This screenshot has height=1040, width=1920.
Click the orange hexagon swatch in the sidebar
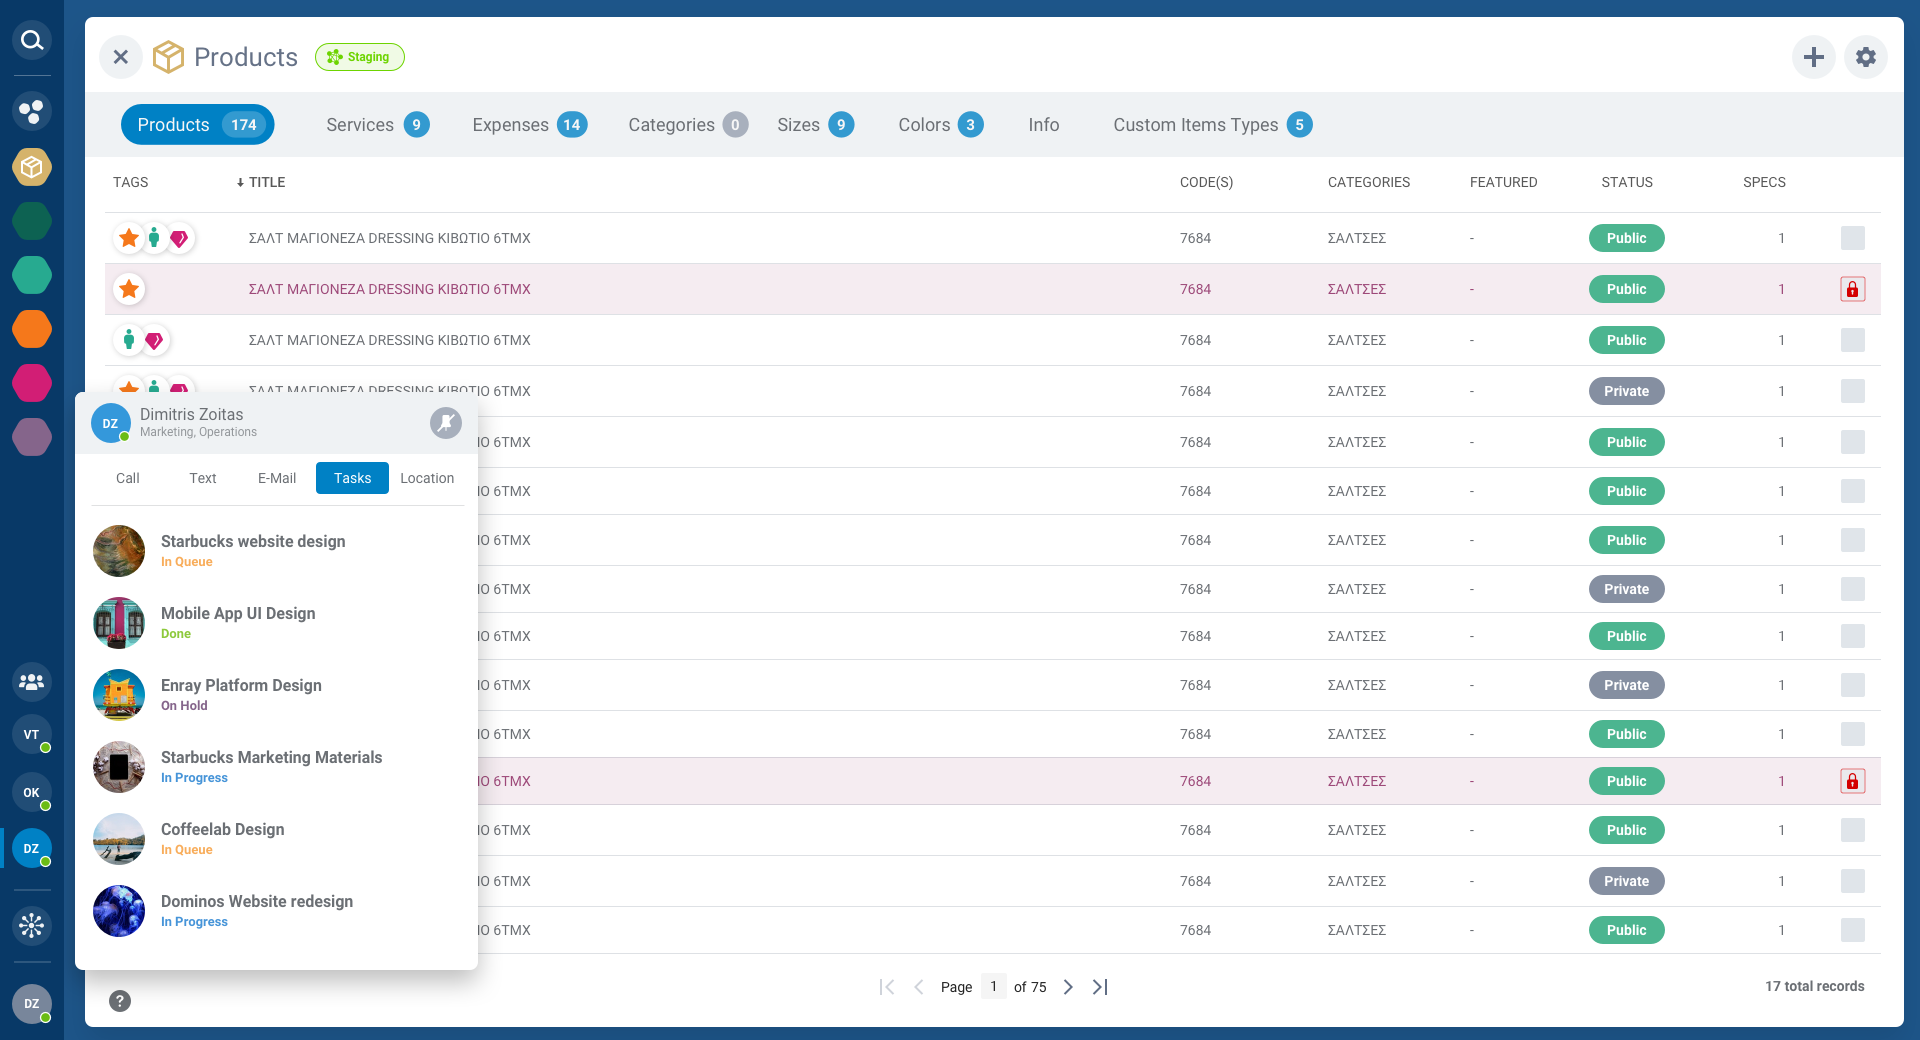[31, 329]
